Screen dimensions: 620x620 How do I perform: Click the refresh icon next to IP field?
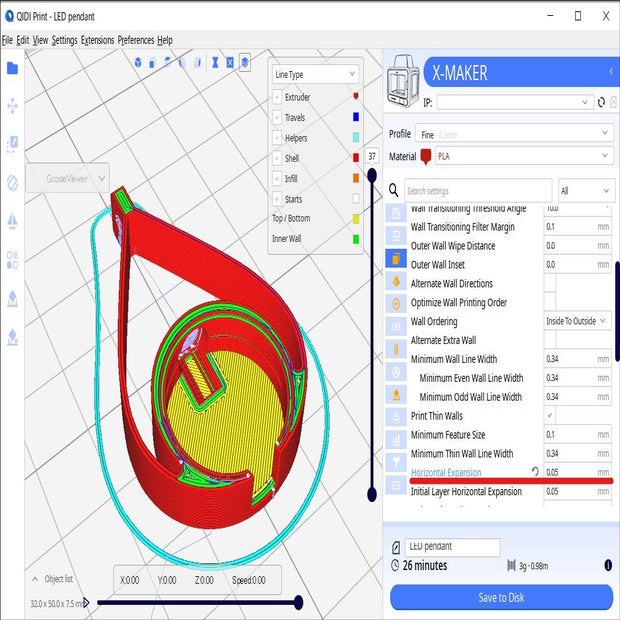point(601,102)
